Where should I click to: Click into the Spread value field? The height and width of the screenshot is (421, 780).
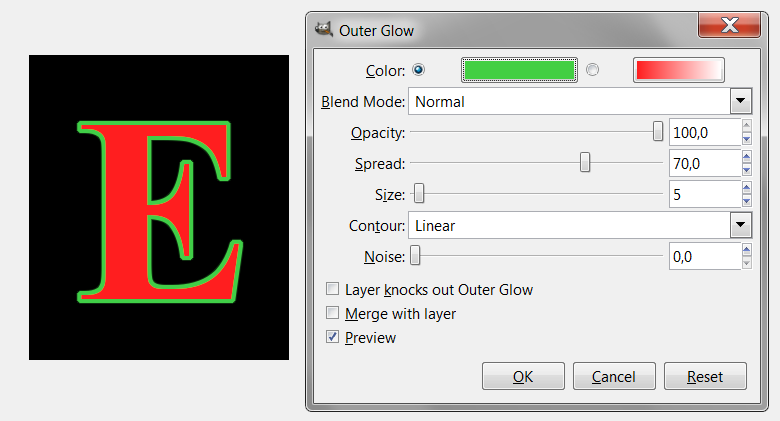(x=702, y=163)
